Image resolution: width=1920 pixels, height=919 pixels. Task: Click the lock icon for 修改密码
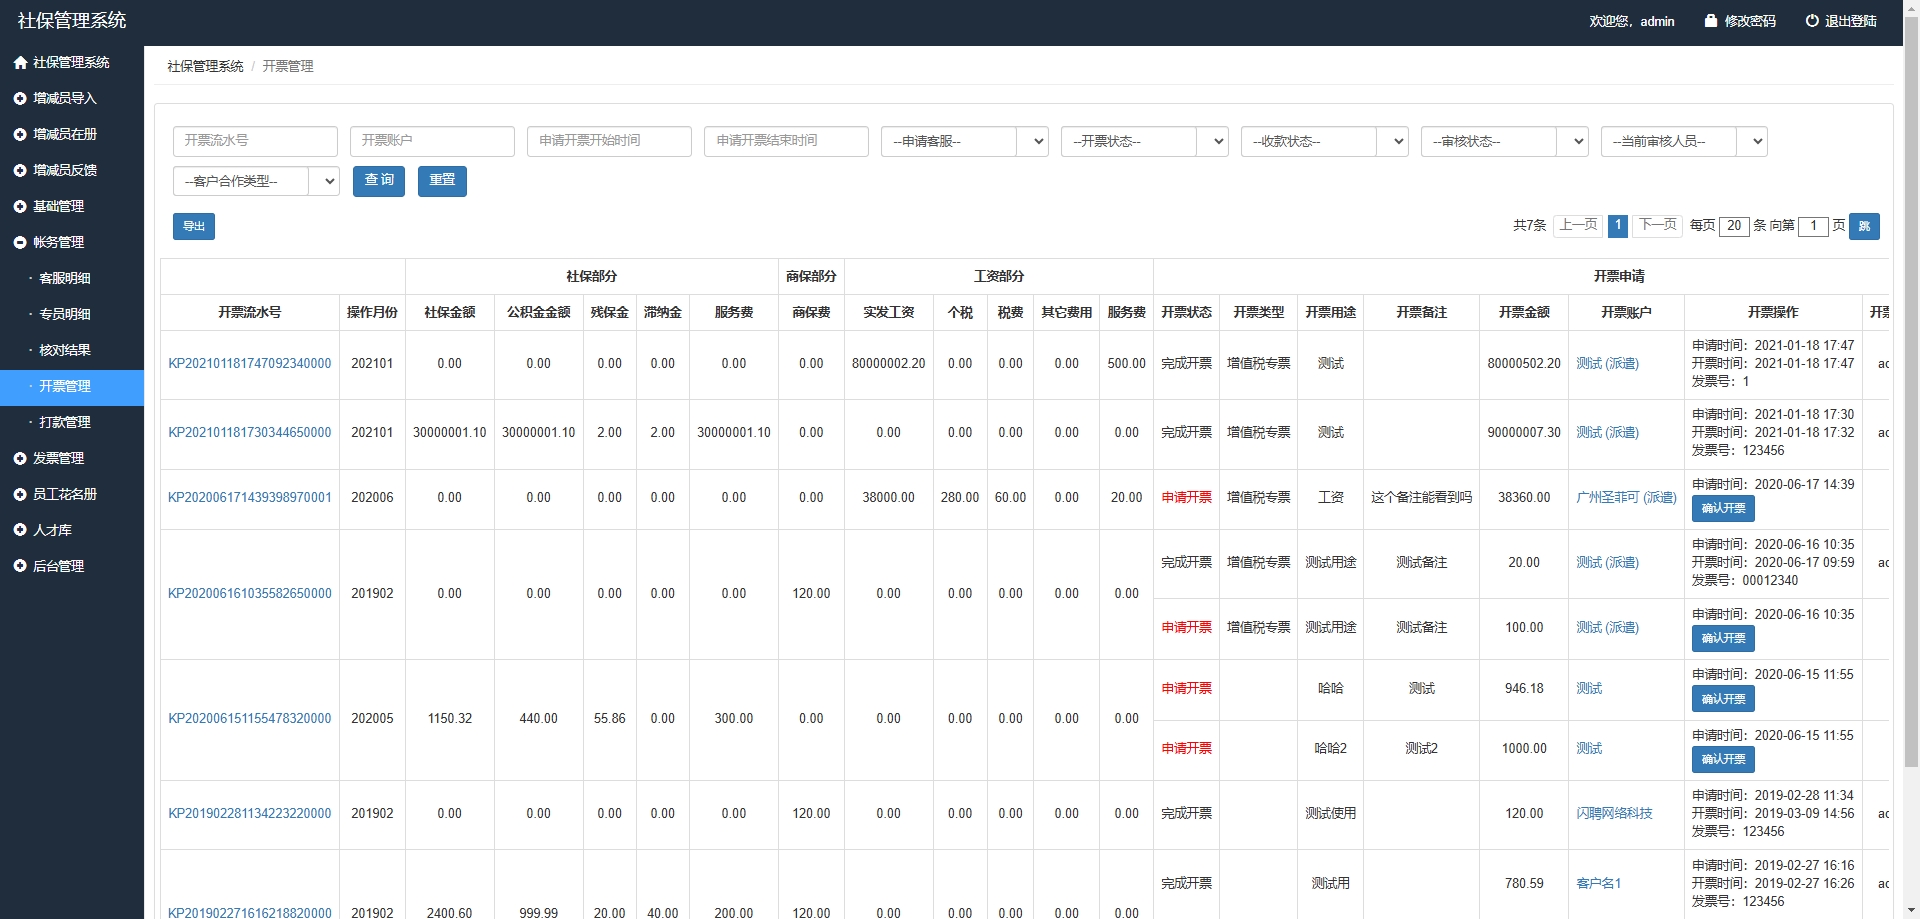point(1710,21)
